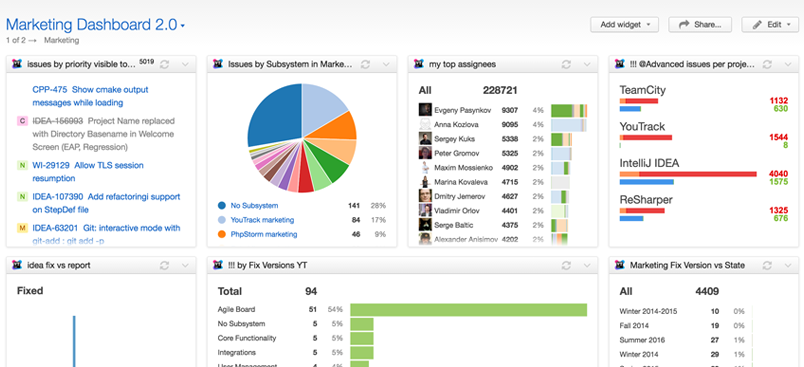Click YouTrack logo on my top assignees widget
This screenshot has width=804, height=367.
coord(419,64)
